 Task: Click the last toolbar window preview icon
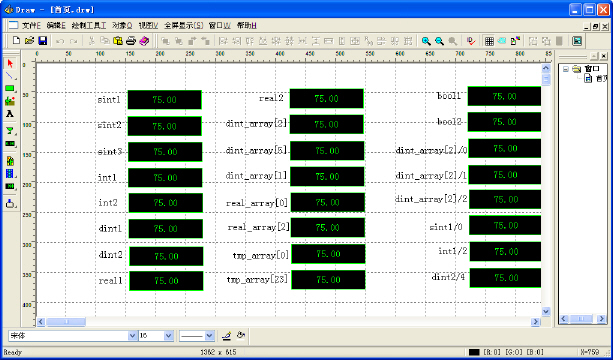577,41
